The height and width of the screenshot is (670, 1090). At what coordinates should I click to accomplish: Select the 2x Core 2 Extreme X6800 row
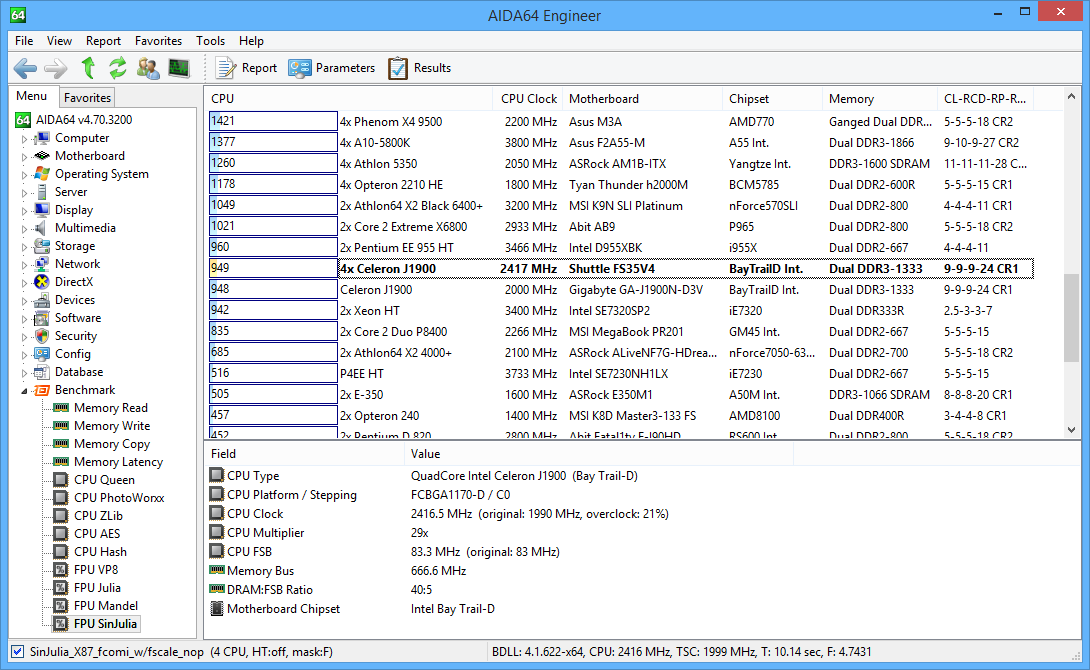coord(621,227)
